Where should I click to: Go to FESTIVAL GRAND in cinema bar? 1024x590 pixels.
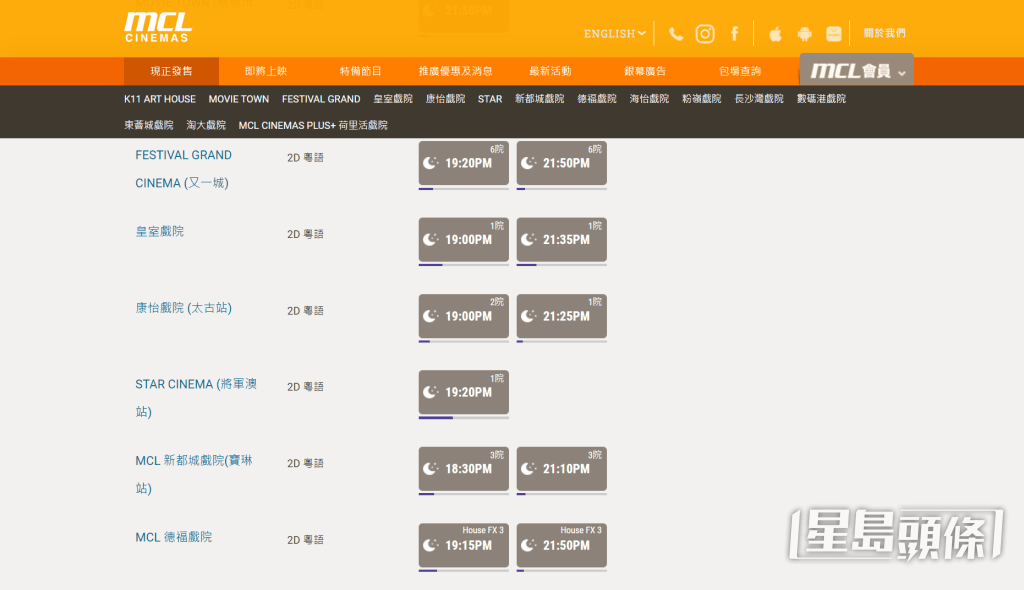coord(321,99)
